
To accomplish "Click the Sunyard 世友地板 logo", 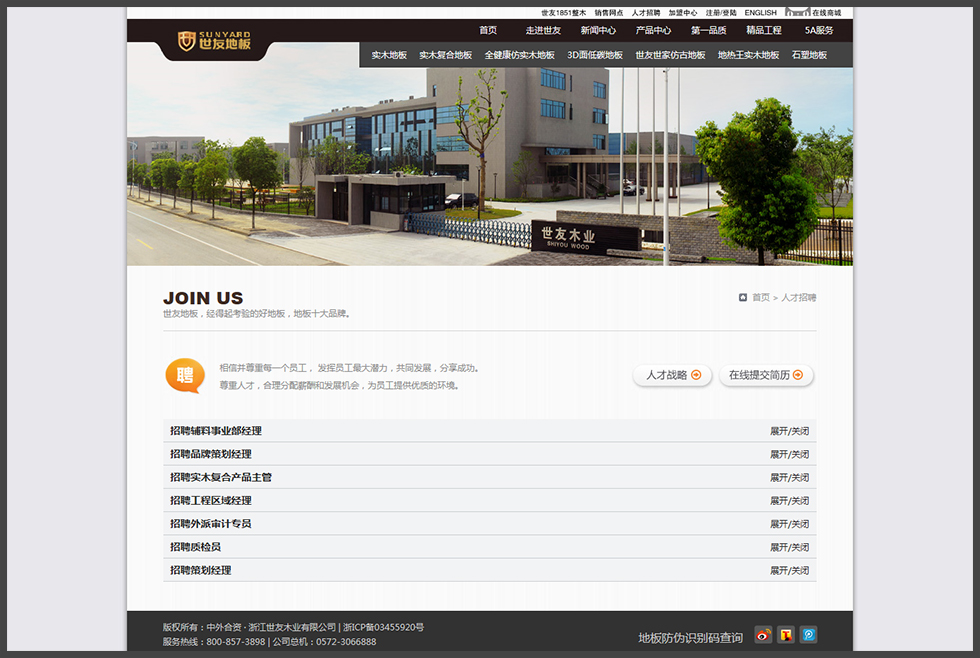I will pos(214,41).
